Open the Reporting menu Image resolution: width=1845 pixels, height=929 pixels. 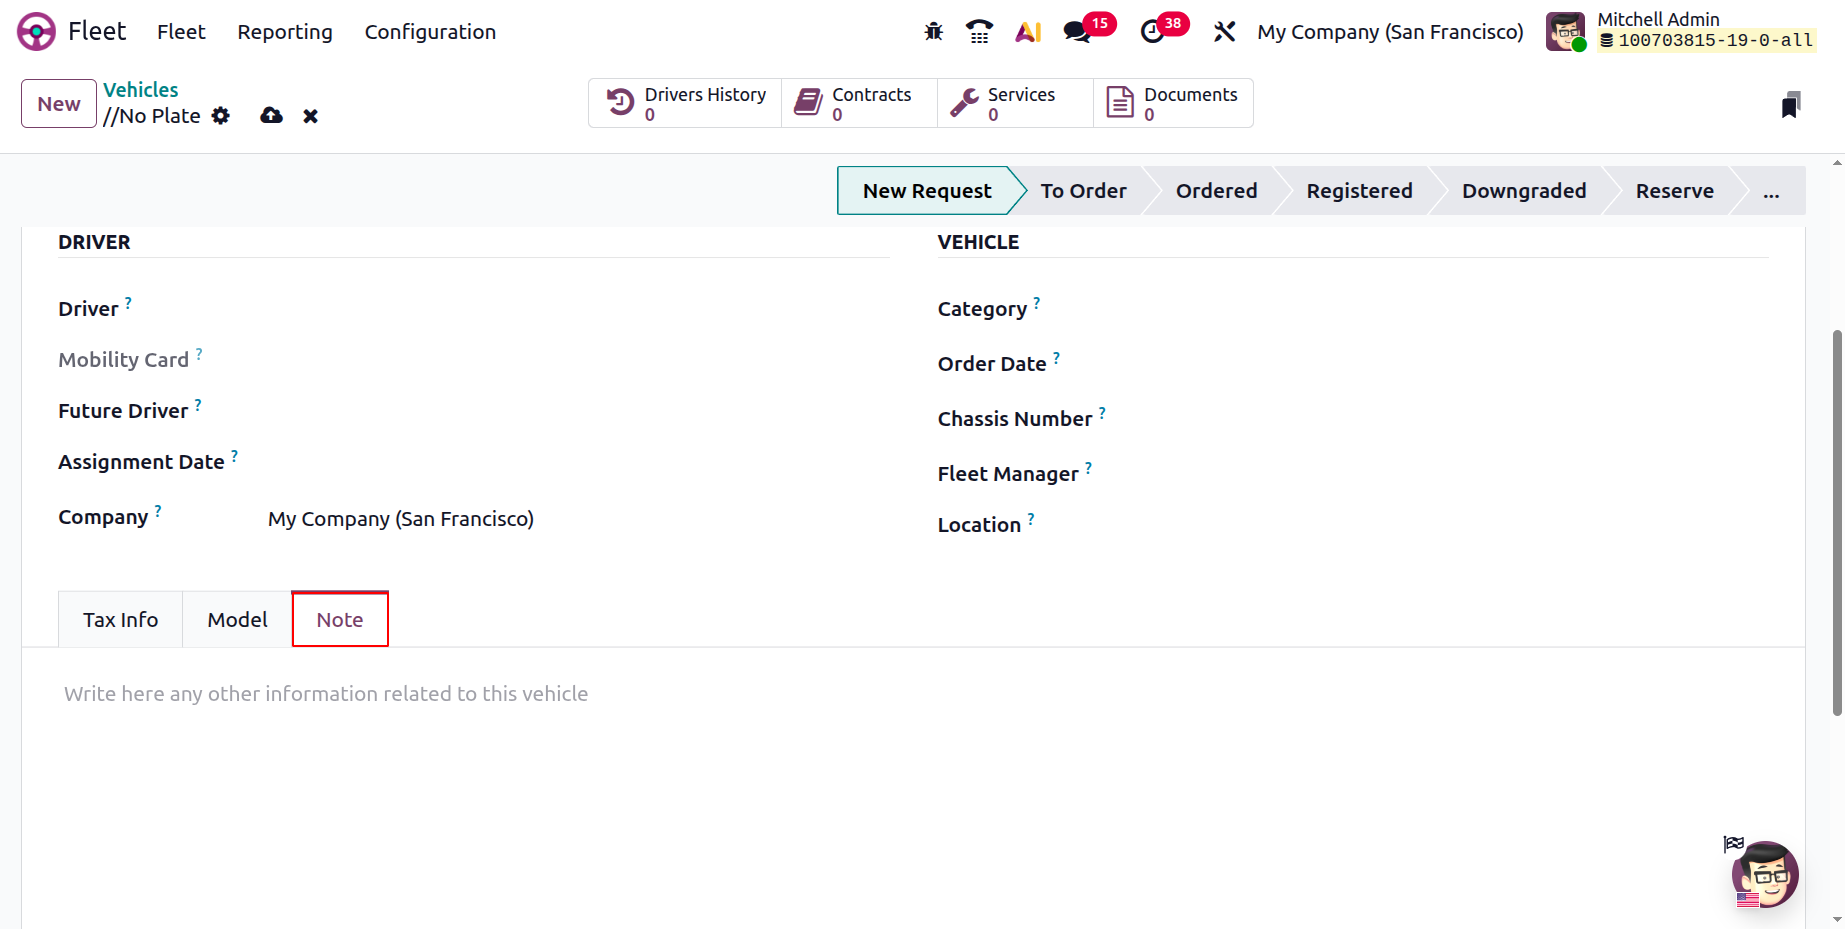(285, 32)
